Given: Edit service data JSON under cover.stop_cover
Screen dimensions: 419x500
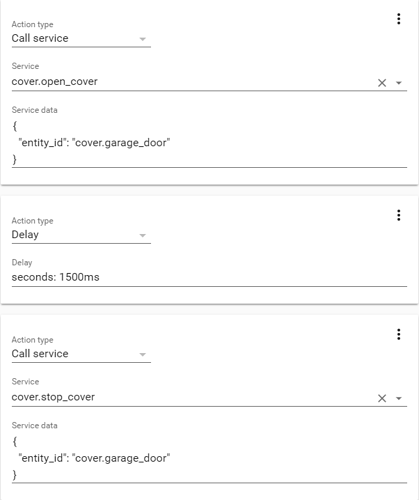Looking at the screenshot, I should (x=209, y=458).
